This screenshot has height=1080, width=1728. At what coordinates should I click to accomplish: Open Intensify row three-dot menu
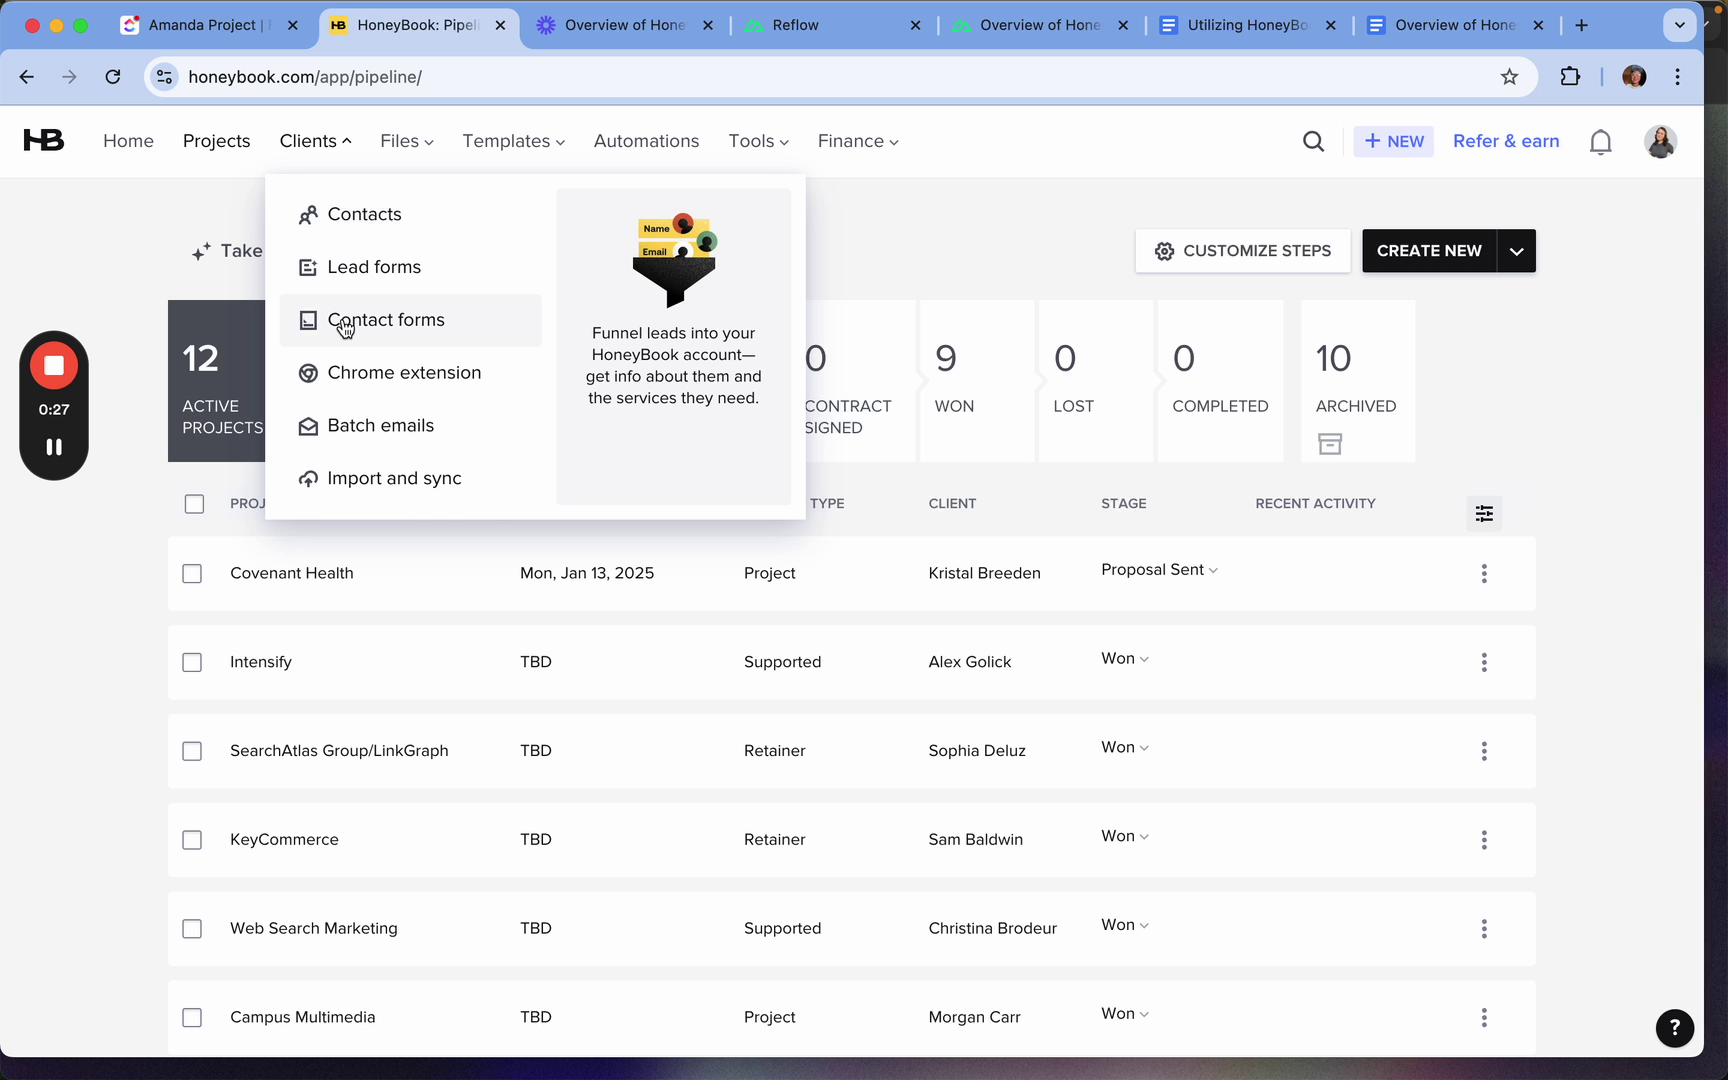[x=1484, y=662]
